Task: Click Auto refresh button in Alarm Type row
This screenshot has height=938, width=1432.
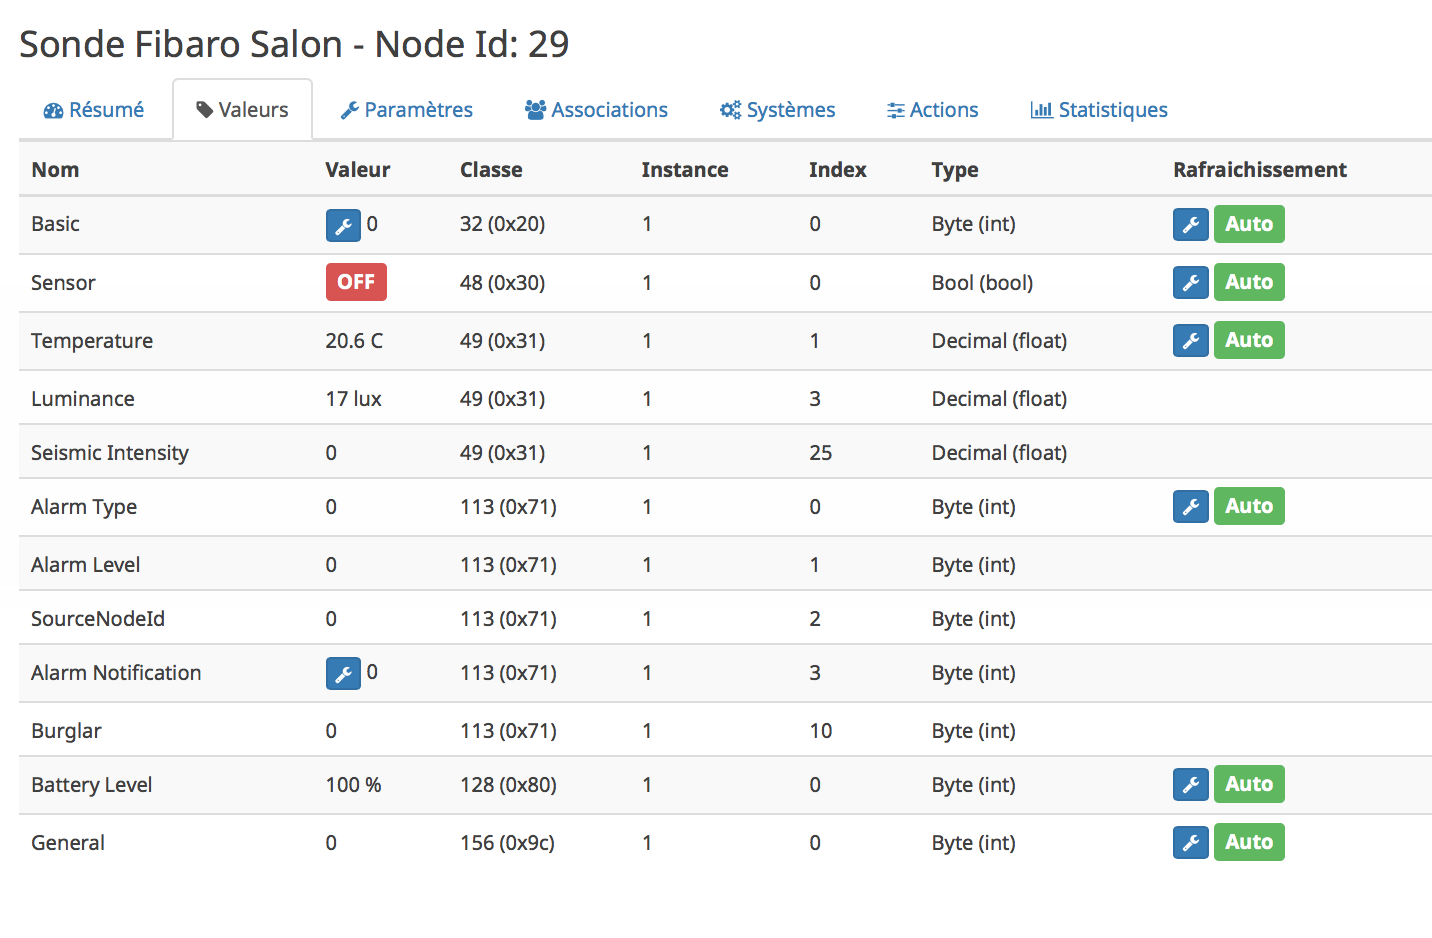Action: click(x=1249, y=506)
